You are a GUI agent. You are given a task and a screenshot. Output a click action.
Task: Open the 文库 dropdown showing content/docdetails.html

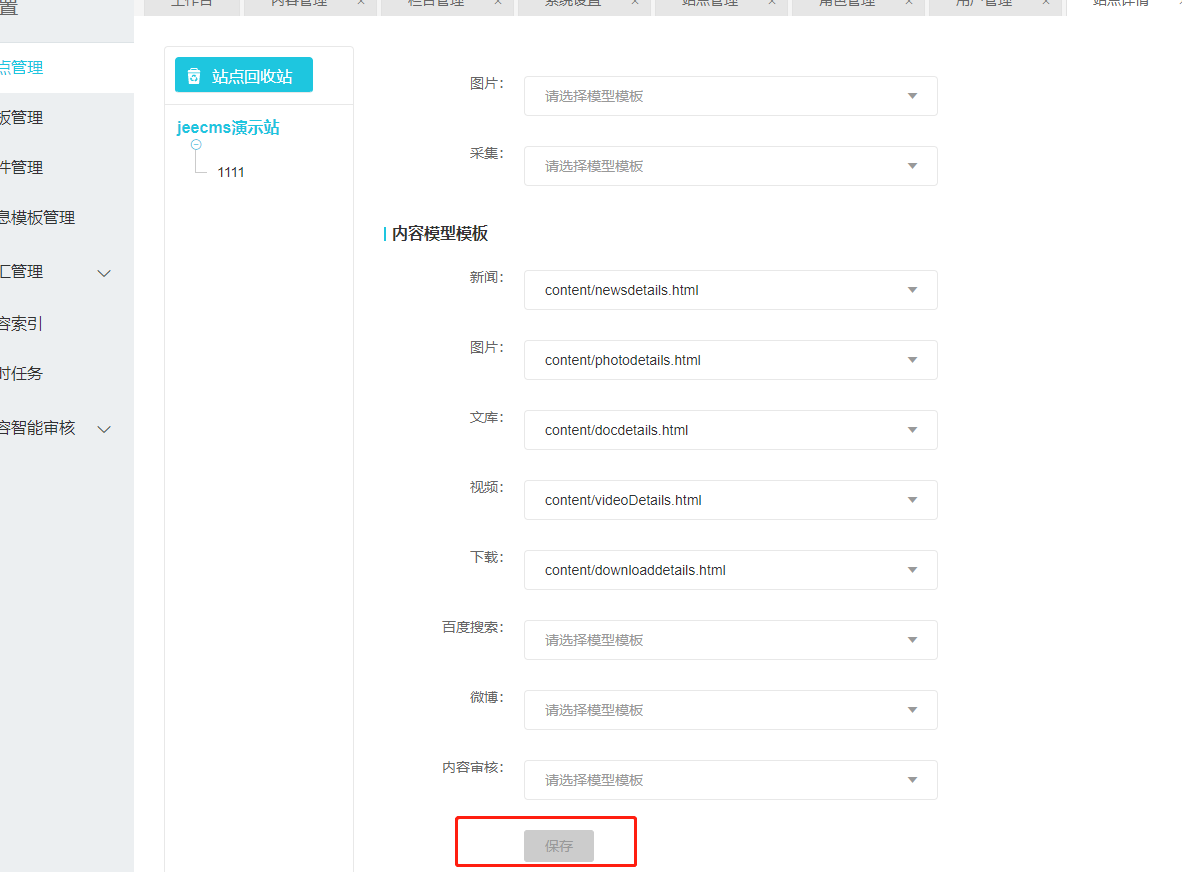tap(730, 430)
